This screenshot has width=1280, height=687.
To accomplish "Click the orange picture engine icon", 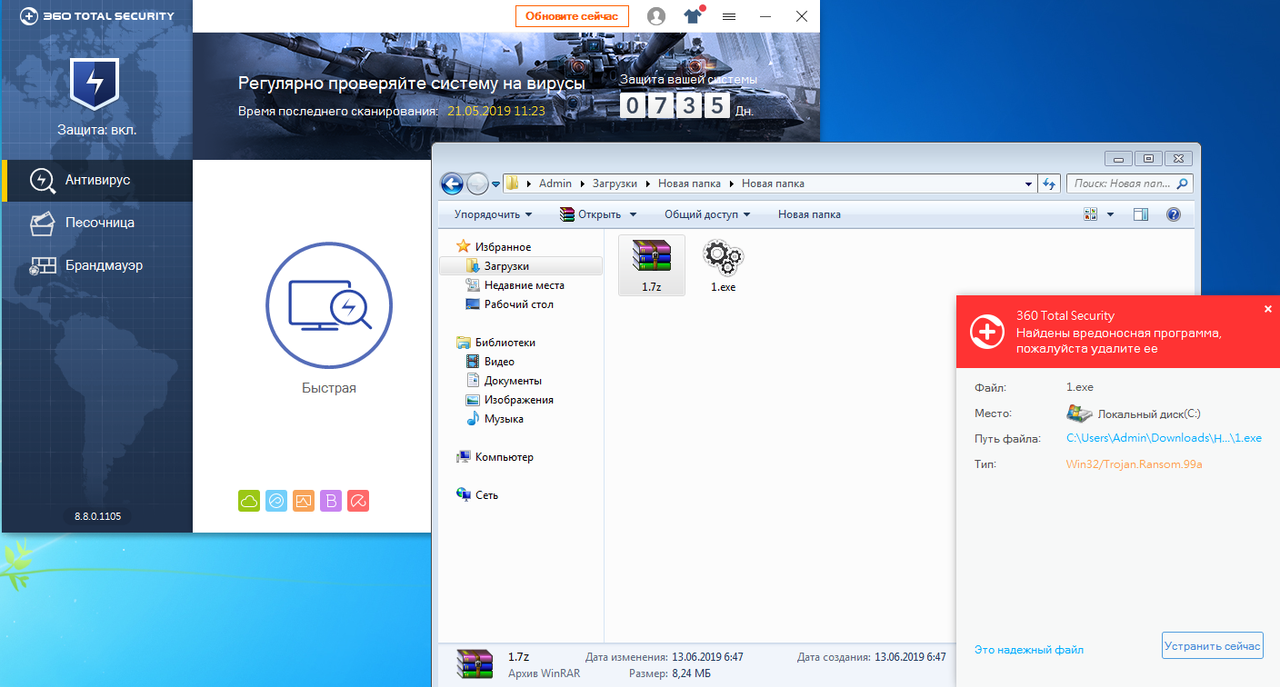I will click(304, 501).
